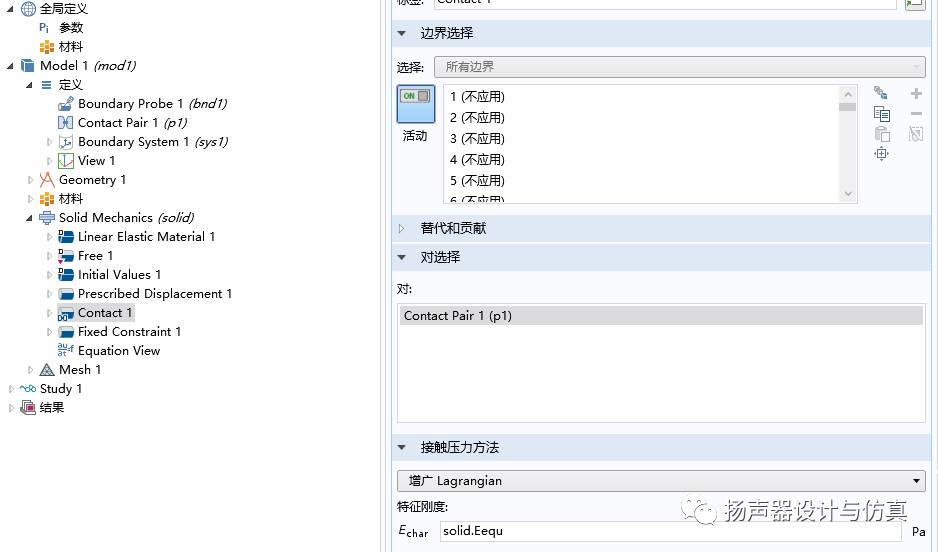Open the contact pressure method dropdown
The image size is (938, 552).
[660, 481]
